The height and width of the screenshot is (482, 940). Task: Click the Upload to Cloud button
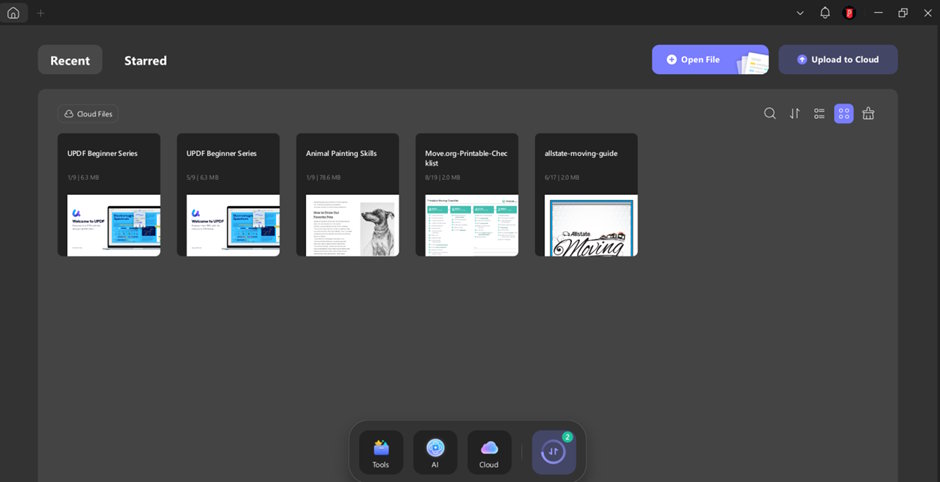point(838,60)
